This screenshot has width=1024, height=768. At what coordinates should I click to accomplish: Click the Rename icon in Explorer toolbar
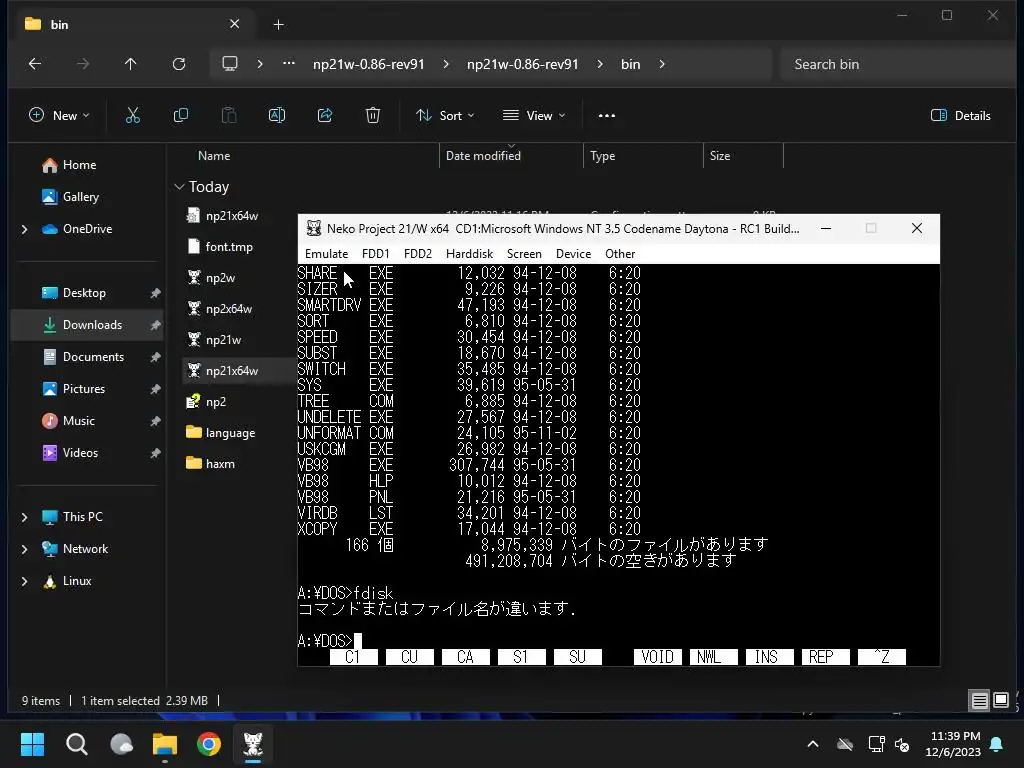pos(277,116)
